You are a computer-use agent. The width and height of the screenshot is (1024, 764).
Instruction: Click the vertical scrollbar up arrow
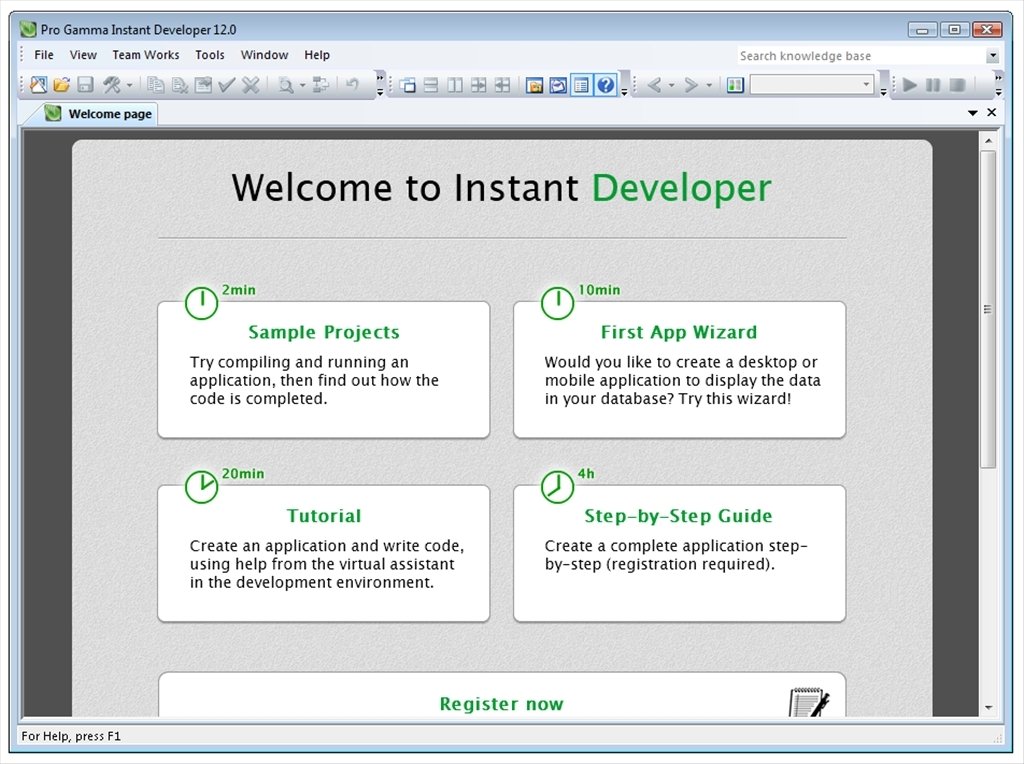coord(988,140)
